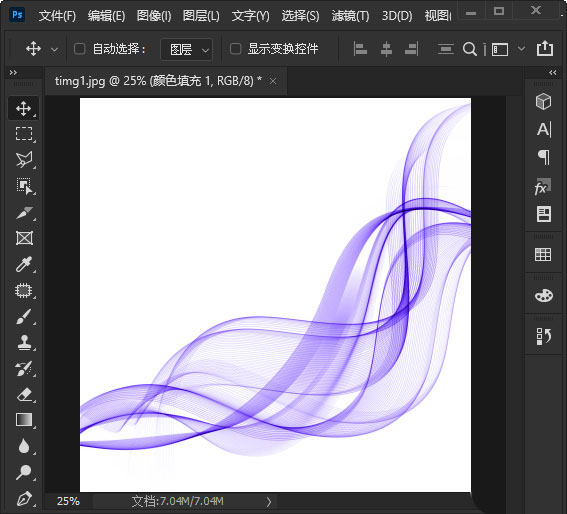This screenshot has width=567, height=514.
Task: Enable the 自动选择 checkbox
Action: [x=80, y=49]
